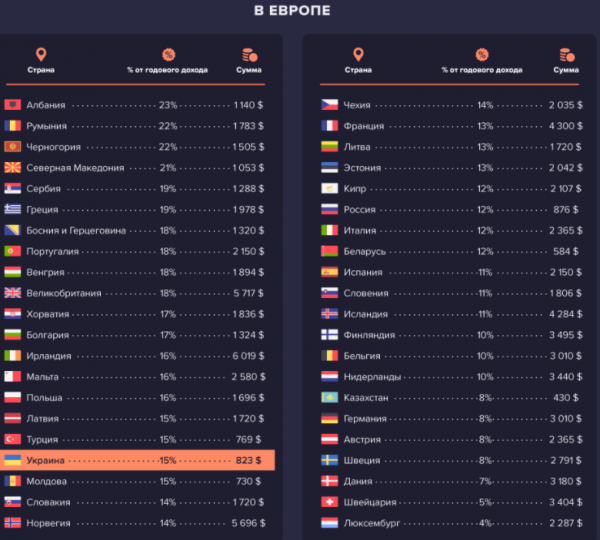
Task: Click the Kazakhstan flag next to Казахстан
Action: [328, 397]
